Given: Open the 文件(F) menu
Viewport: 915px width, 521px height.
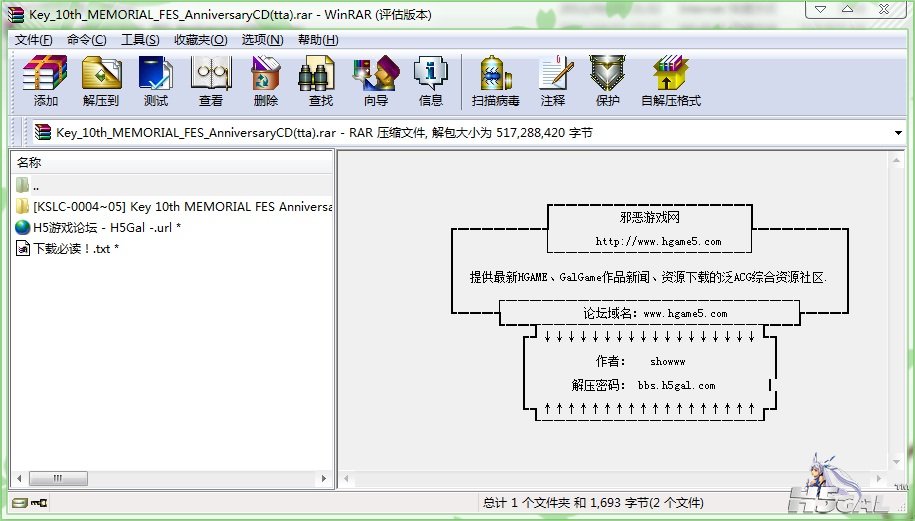Looking at the screenshot, I should coord(33,40).
